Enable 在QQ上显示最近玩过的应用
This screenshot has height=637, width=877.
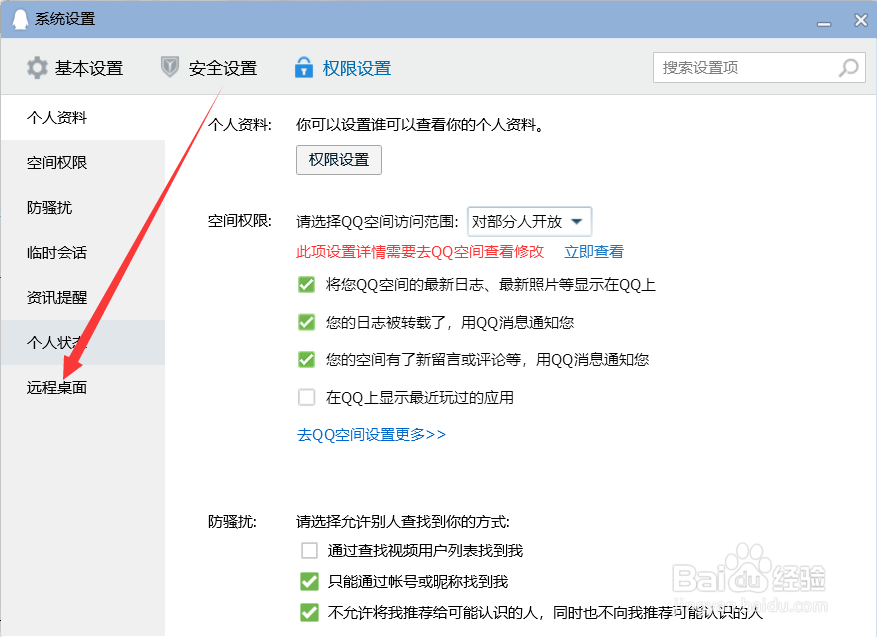pos(307,397)
